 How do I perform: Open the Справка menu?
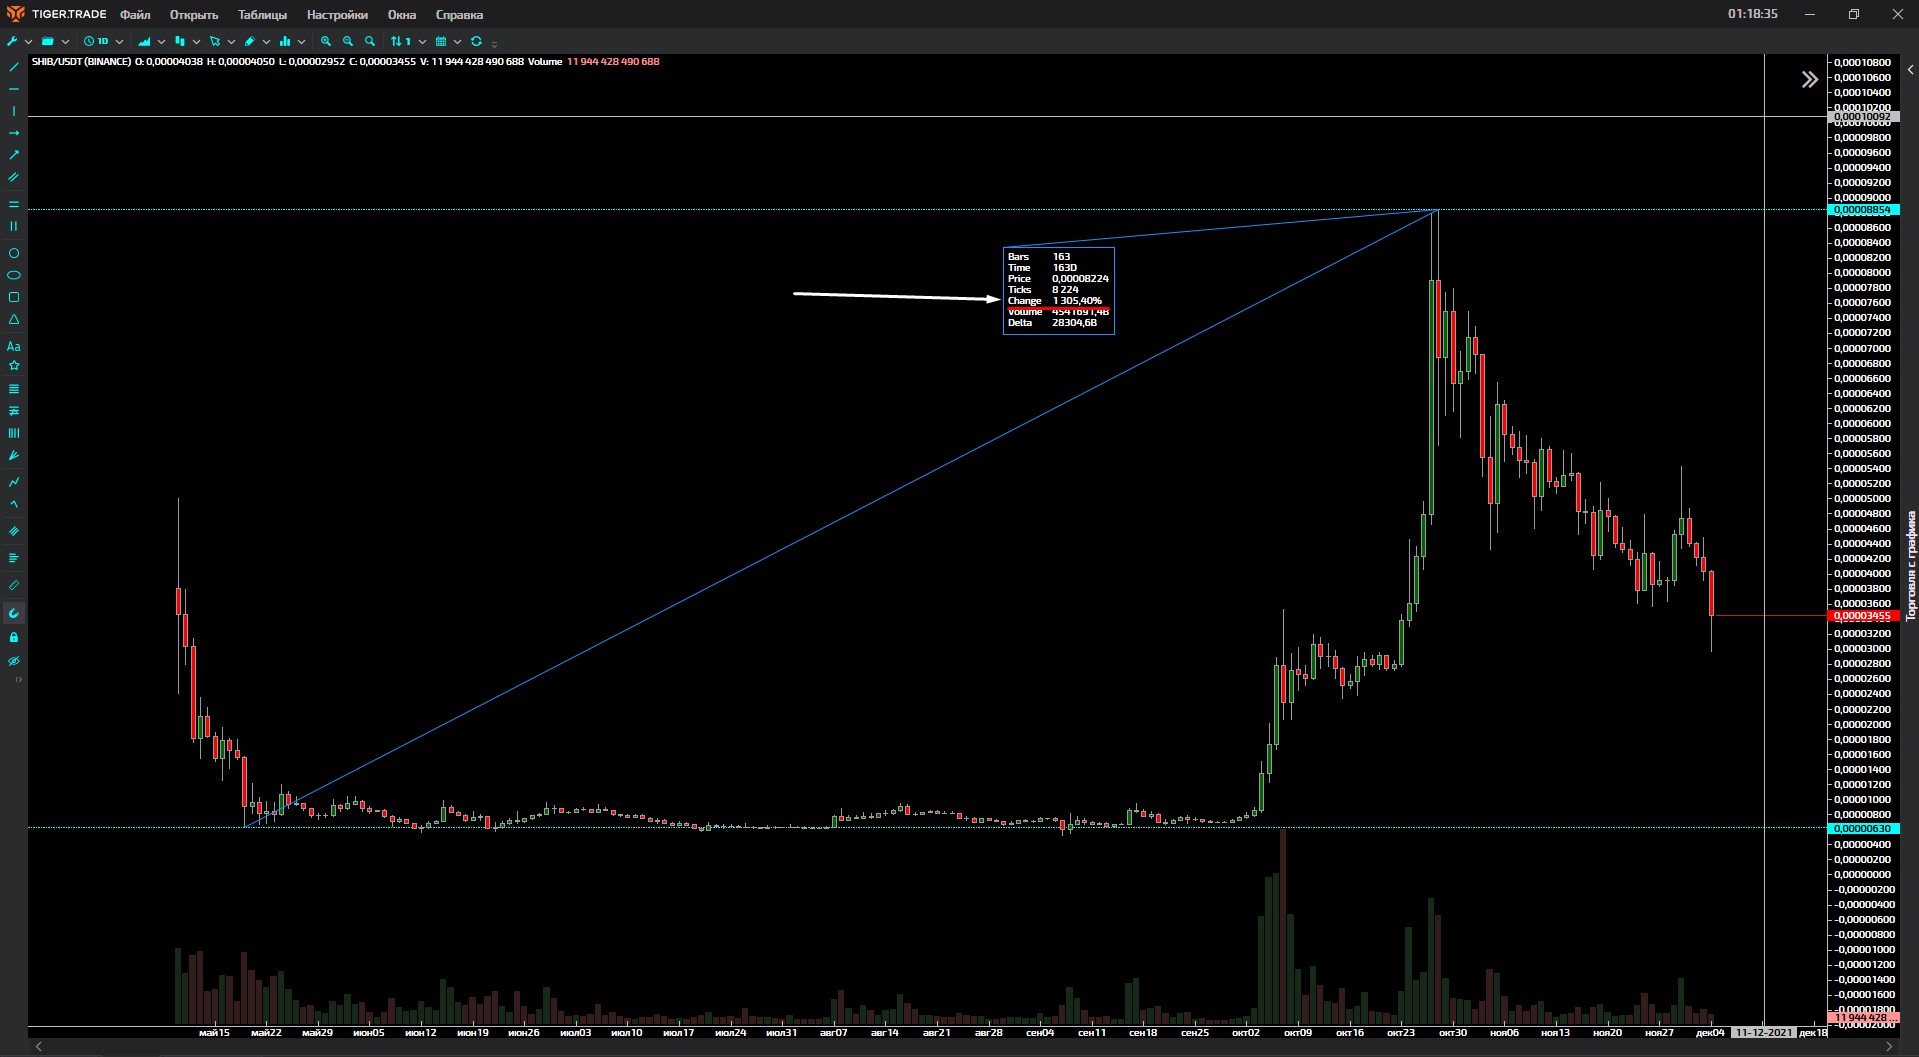(x=459, y=15)
